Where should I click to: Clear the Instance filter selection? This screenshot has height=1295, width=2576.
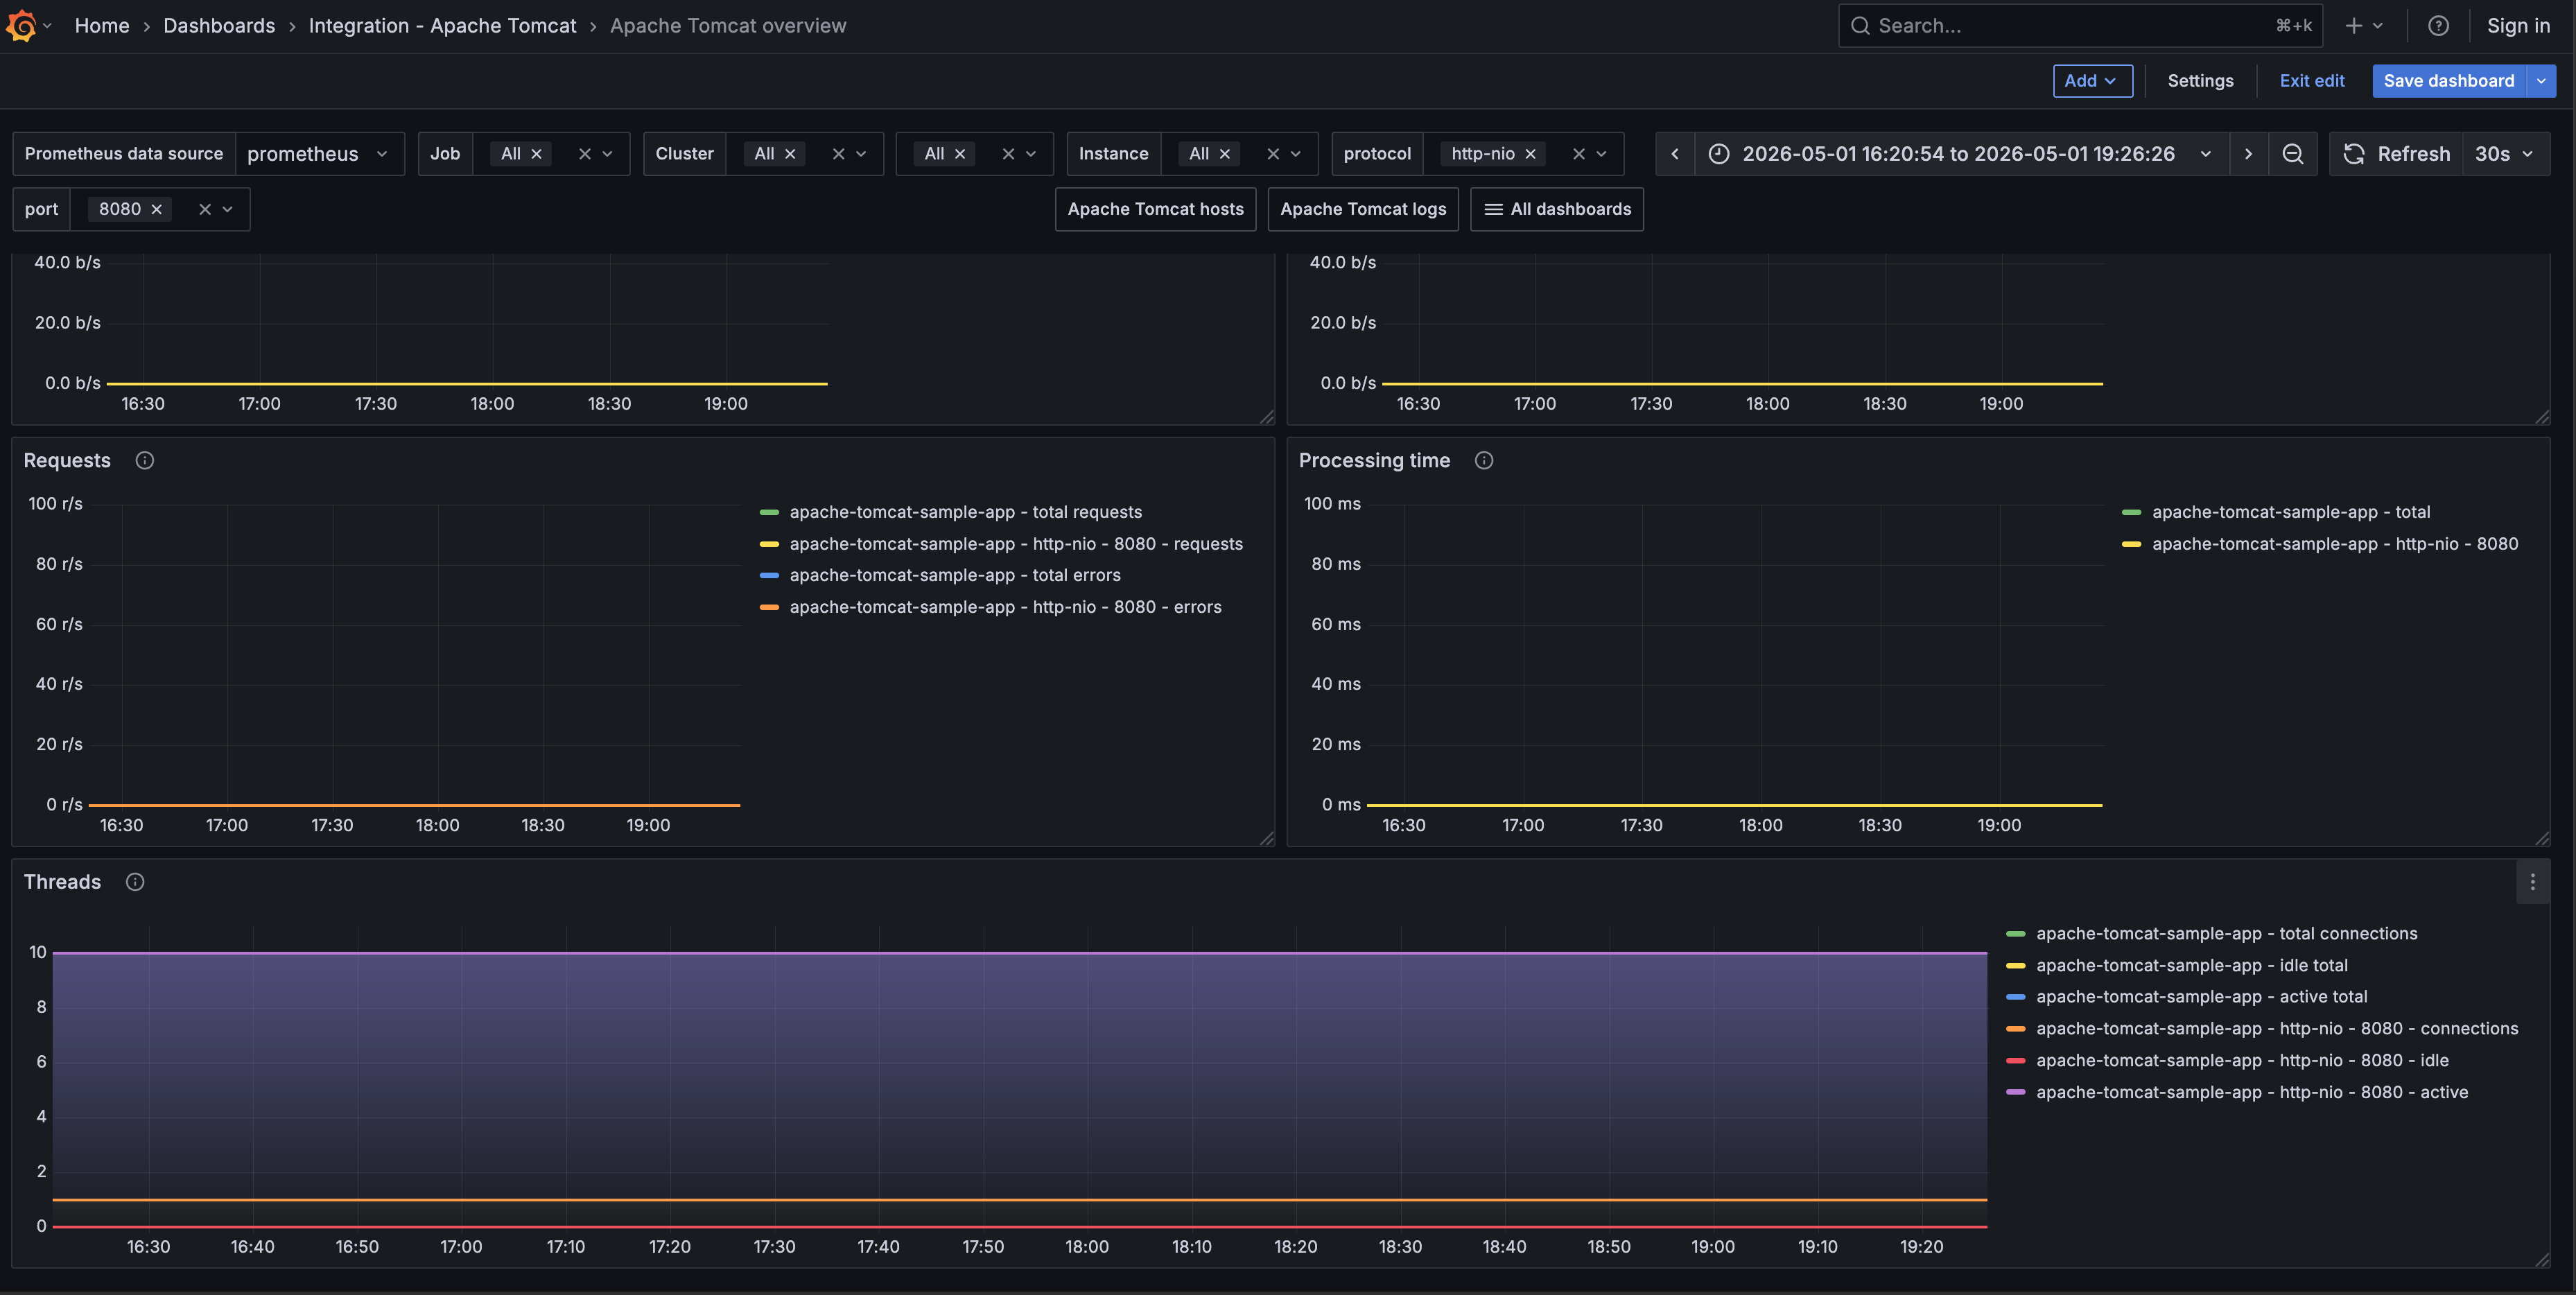1273,154
